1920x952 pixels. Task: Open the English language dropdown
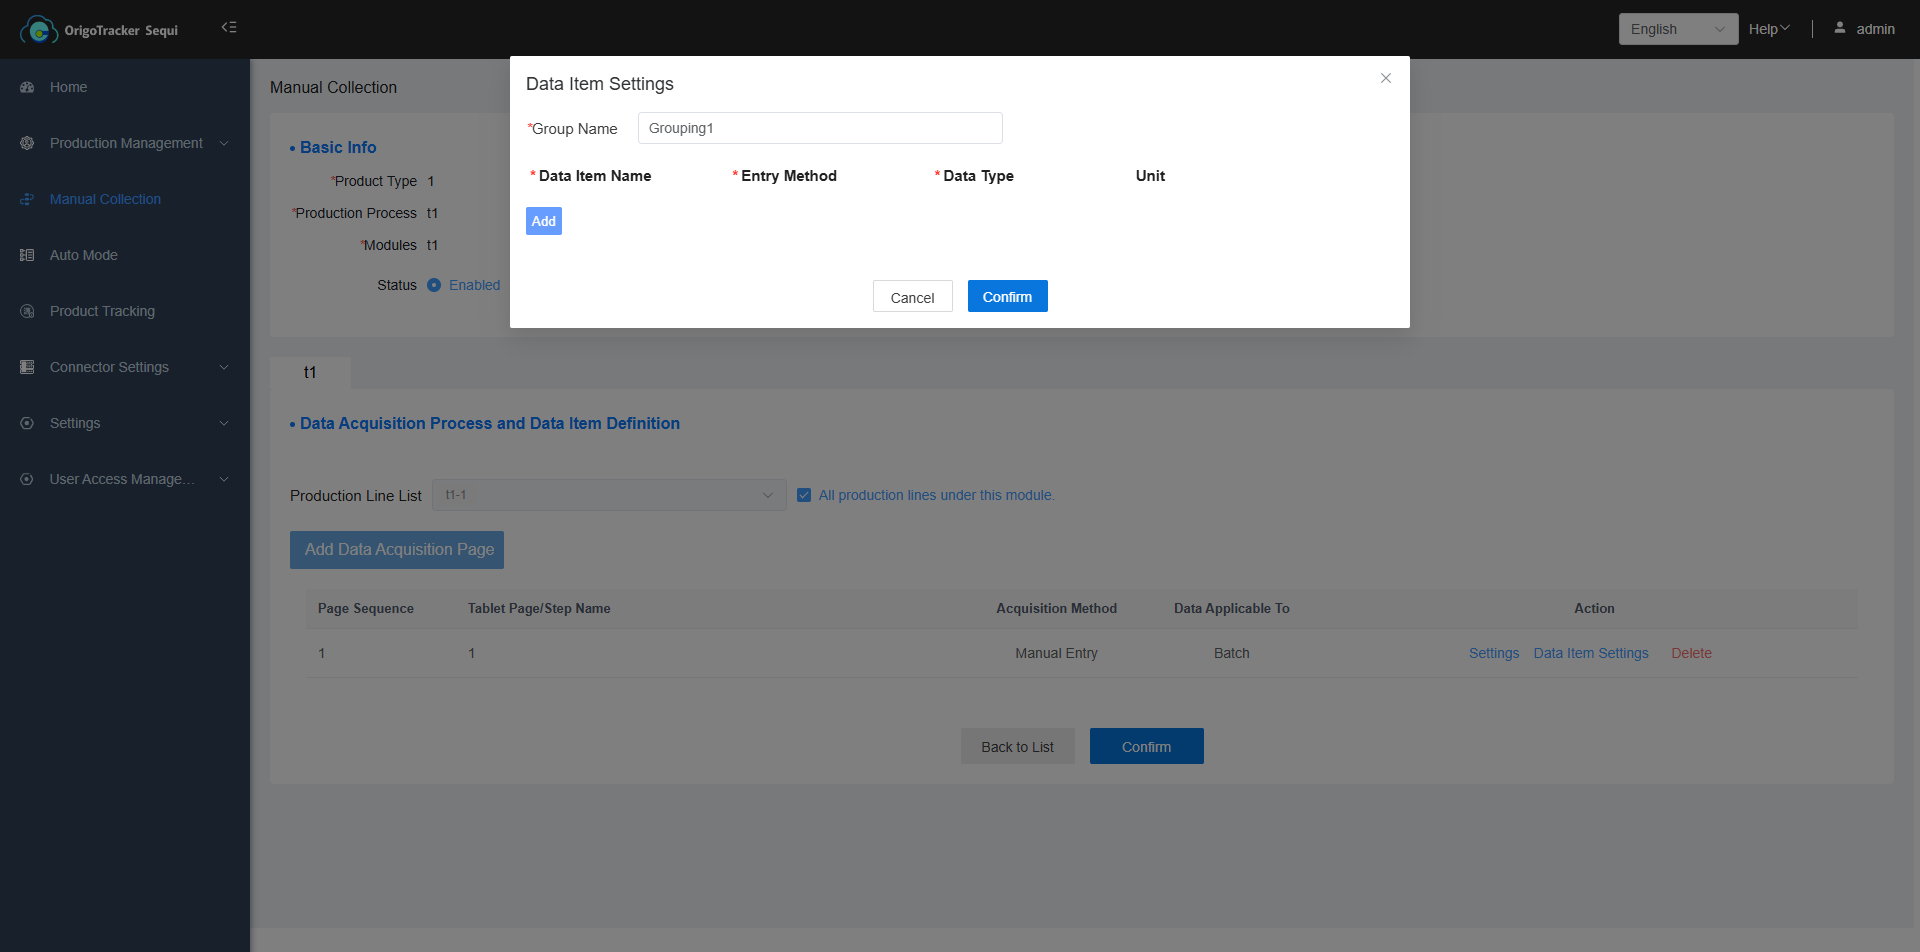click(1677, 29)
